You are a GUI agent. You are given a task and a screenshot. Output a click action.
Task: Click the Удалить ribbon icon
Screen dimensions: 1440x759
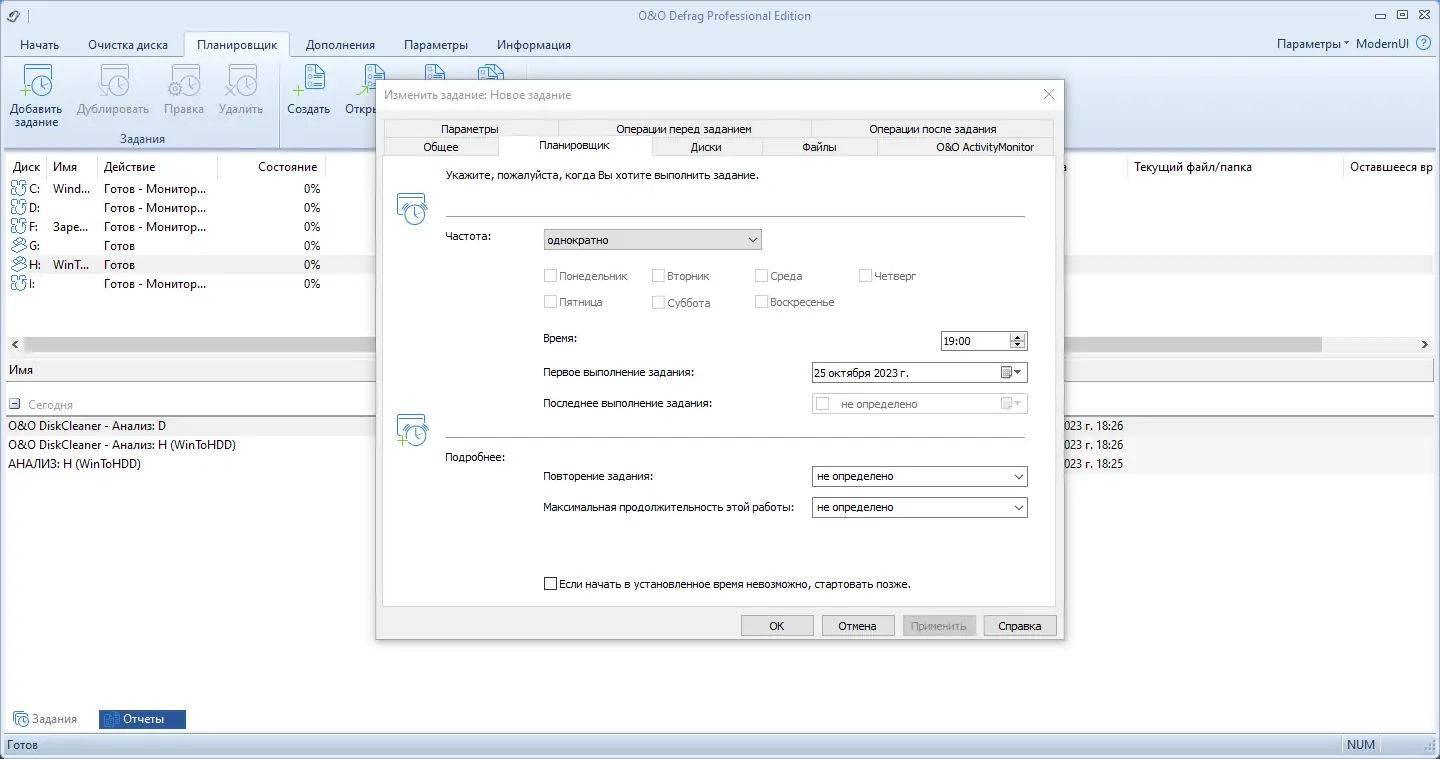(x=241, y=82)
